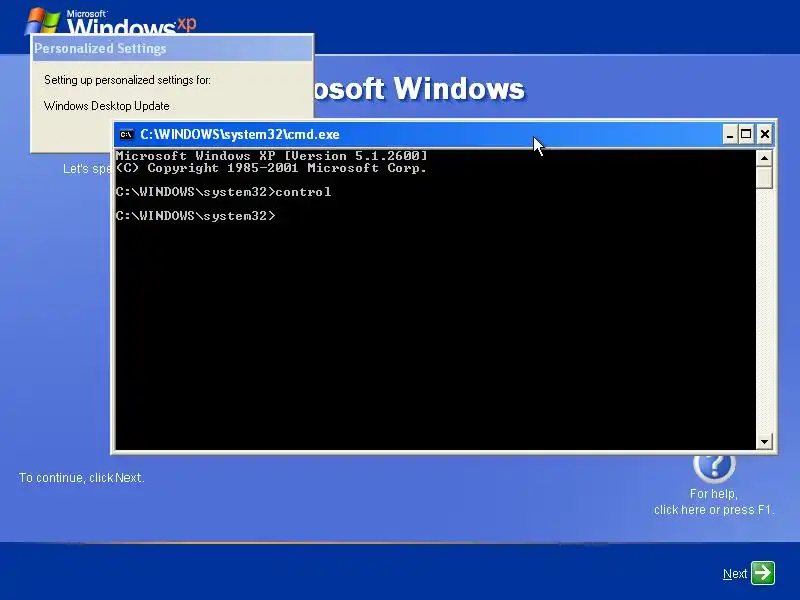Maximize the cmd.exe window
The width and height of the screenshot is (800, 600).
(x=746, y=134)
